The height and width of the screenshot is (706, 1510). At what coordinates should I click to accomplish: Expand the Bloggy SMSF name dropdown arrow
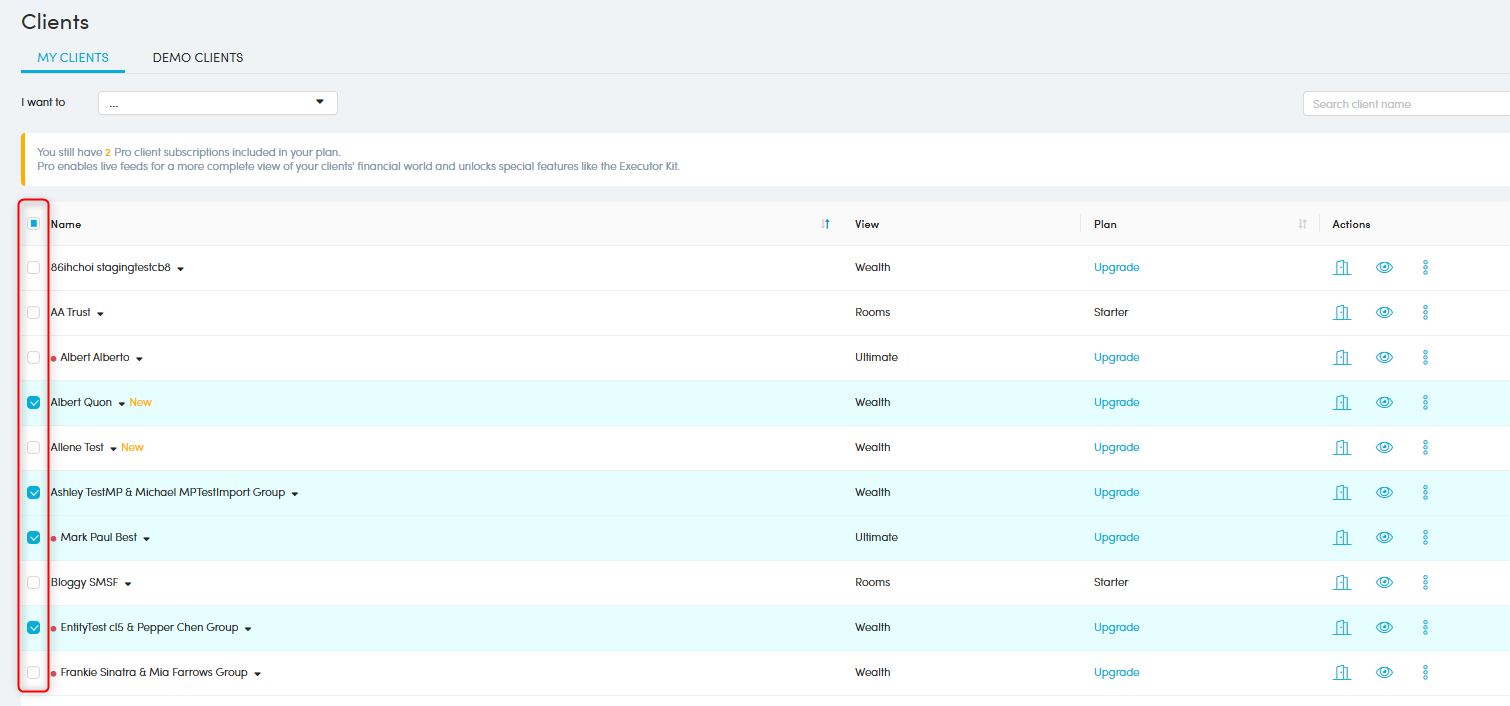click(128, 584)
